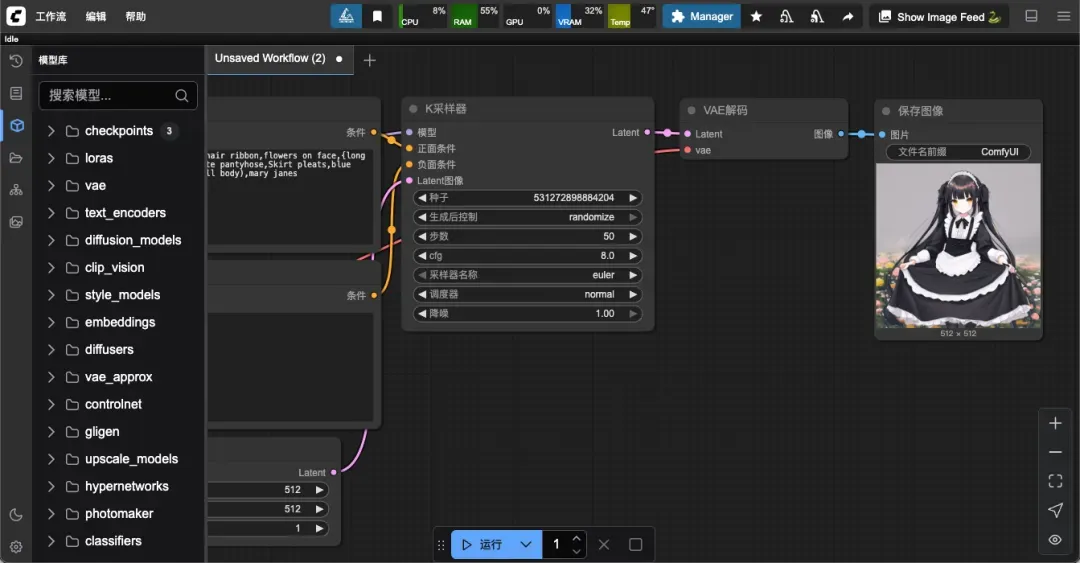
Task: Open the 工作流 menu
Action: point(51,17)
